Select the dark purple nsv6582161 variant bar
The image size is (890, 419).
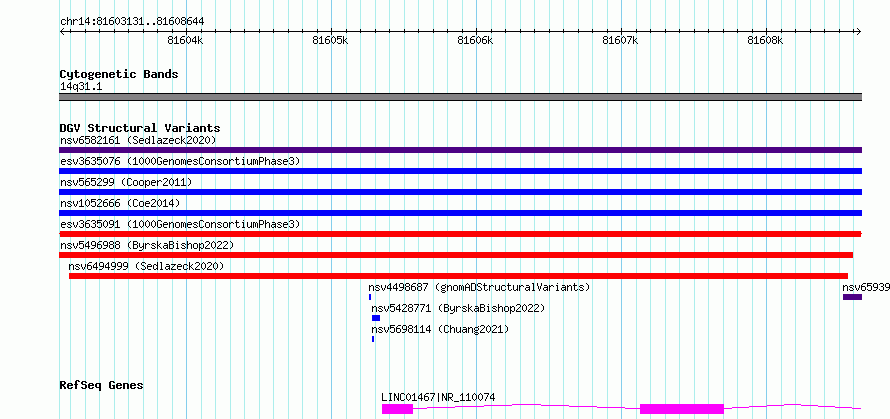tap(460, 150)
